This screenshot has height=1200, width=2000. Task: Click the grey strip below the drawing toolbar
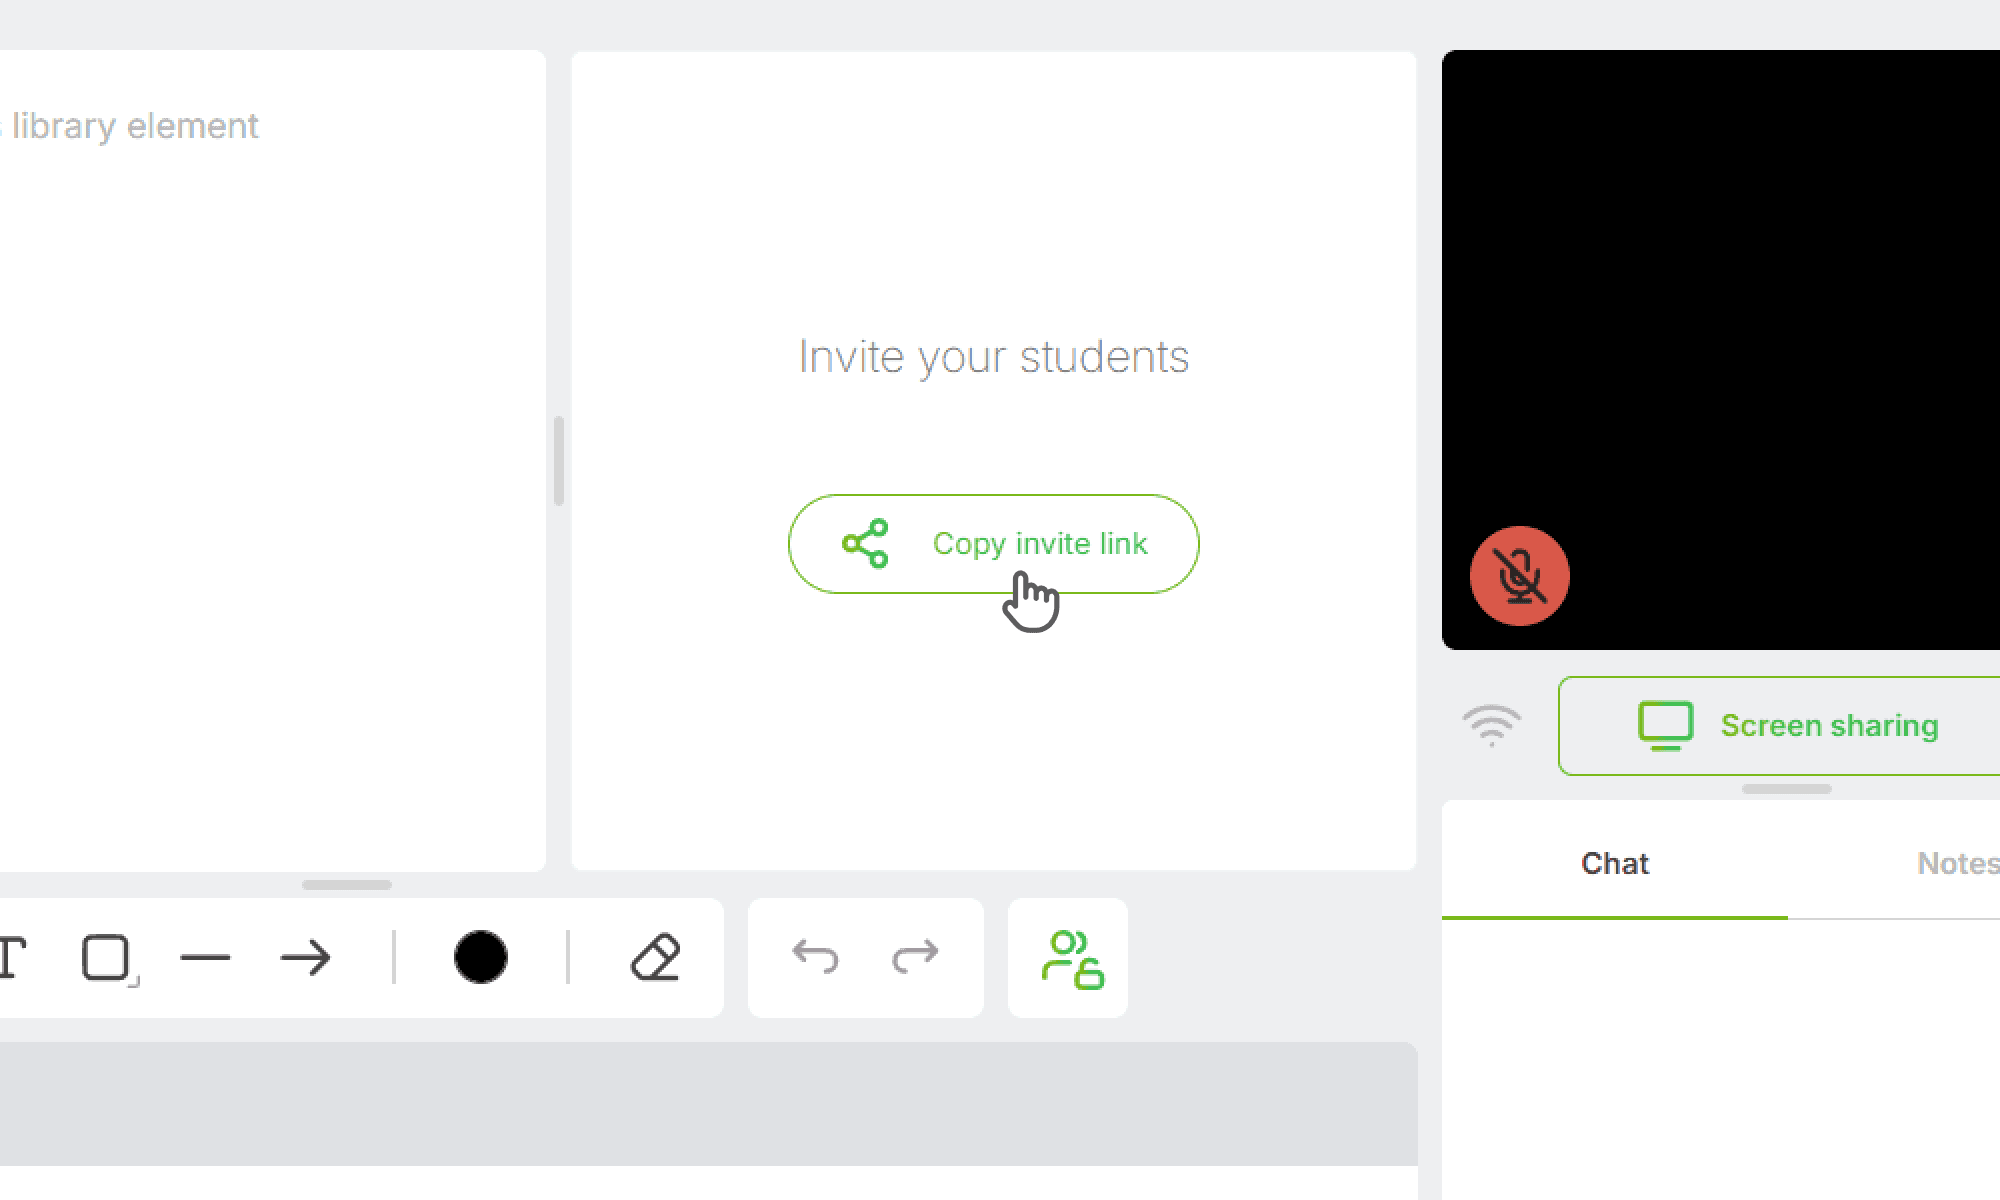tap(708, 1104)
